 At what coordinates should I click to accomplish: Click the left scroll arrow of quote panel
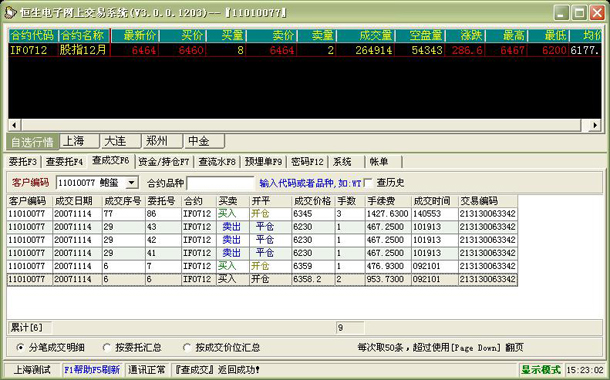point(14,125)
